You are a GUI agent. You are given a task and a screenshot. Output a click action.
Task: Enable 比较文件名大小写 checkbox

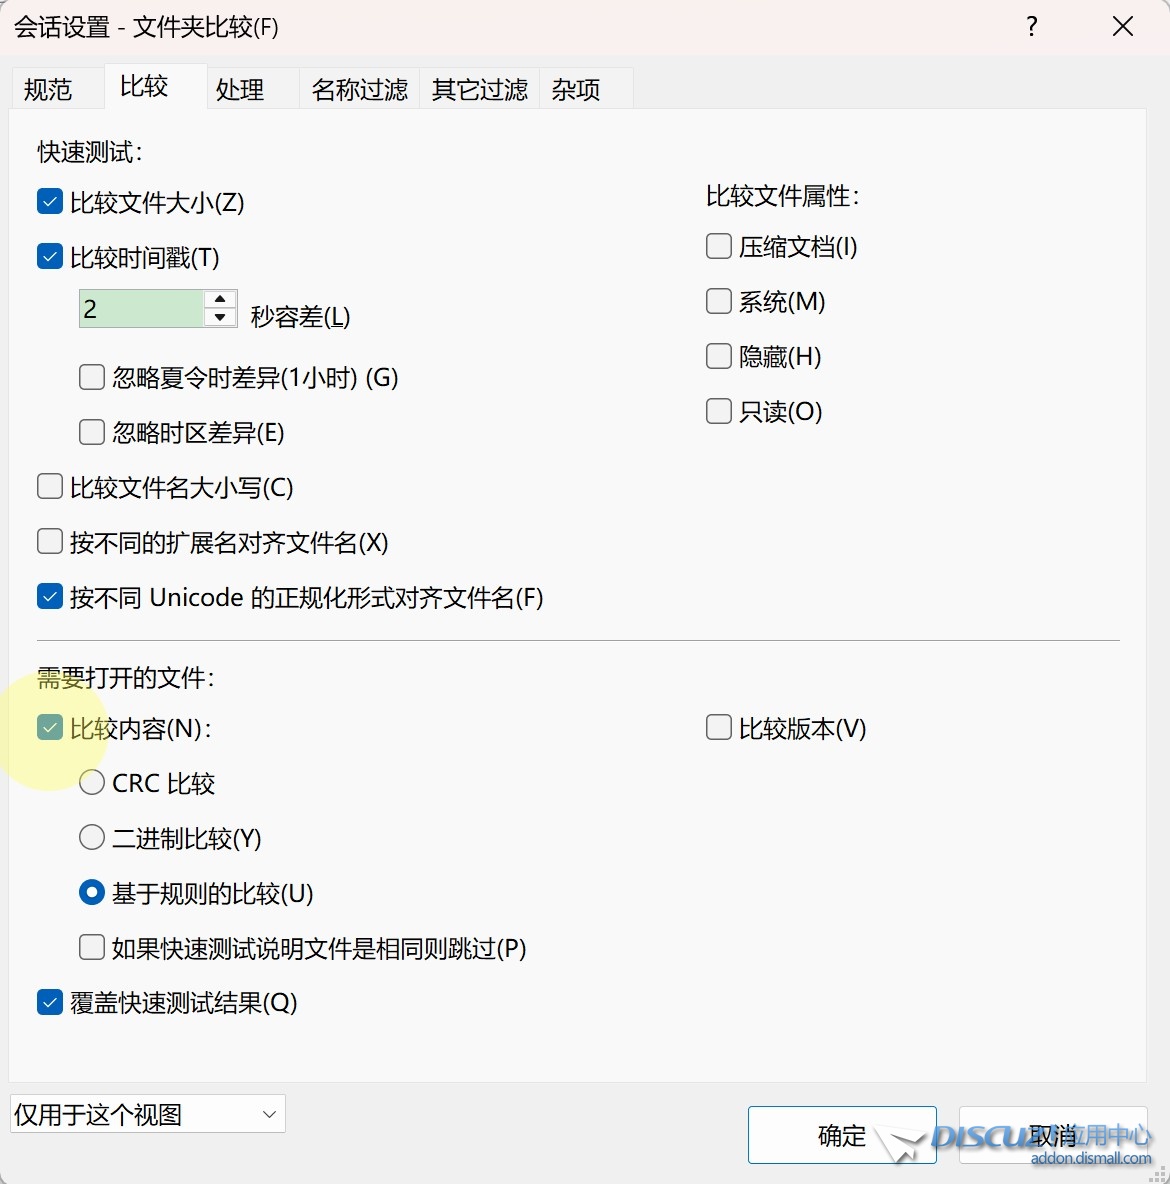pos(50,487)
